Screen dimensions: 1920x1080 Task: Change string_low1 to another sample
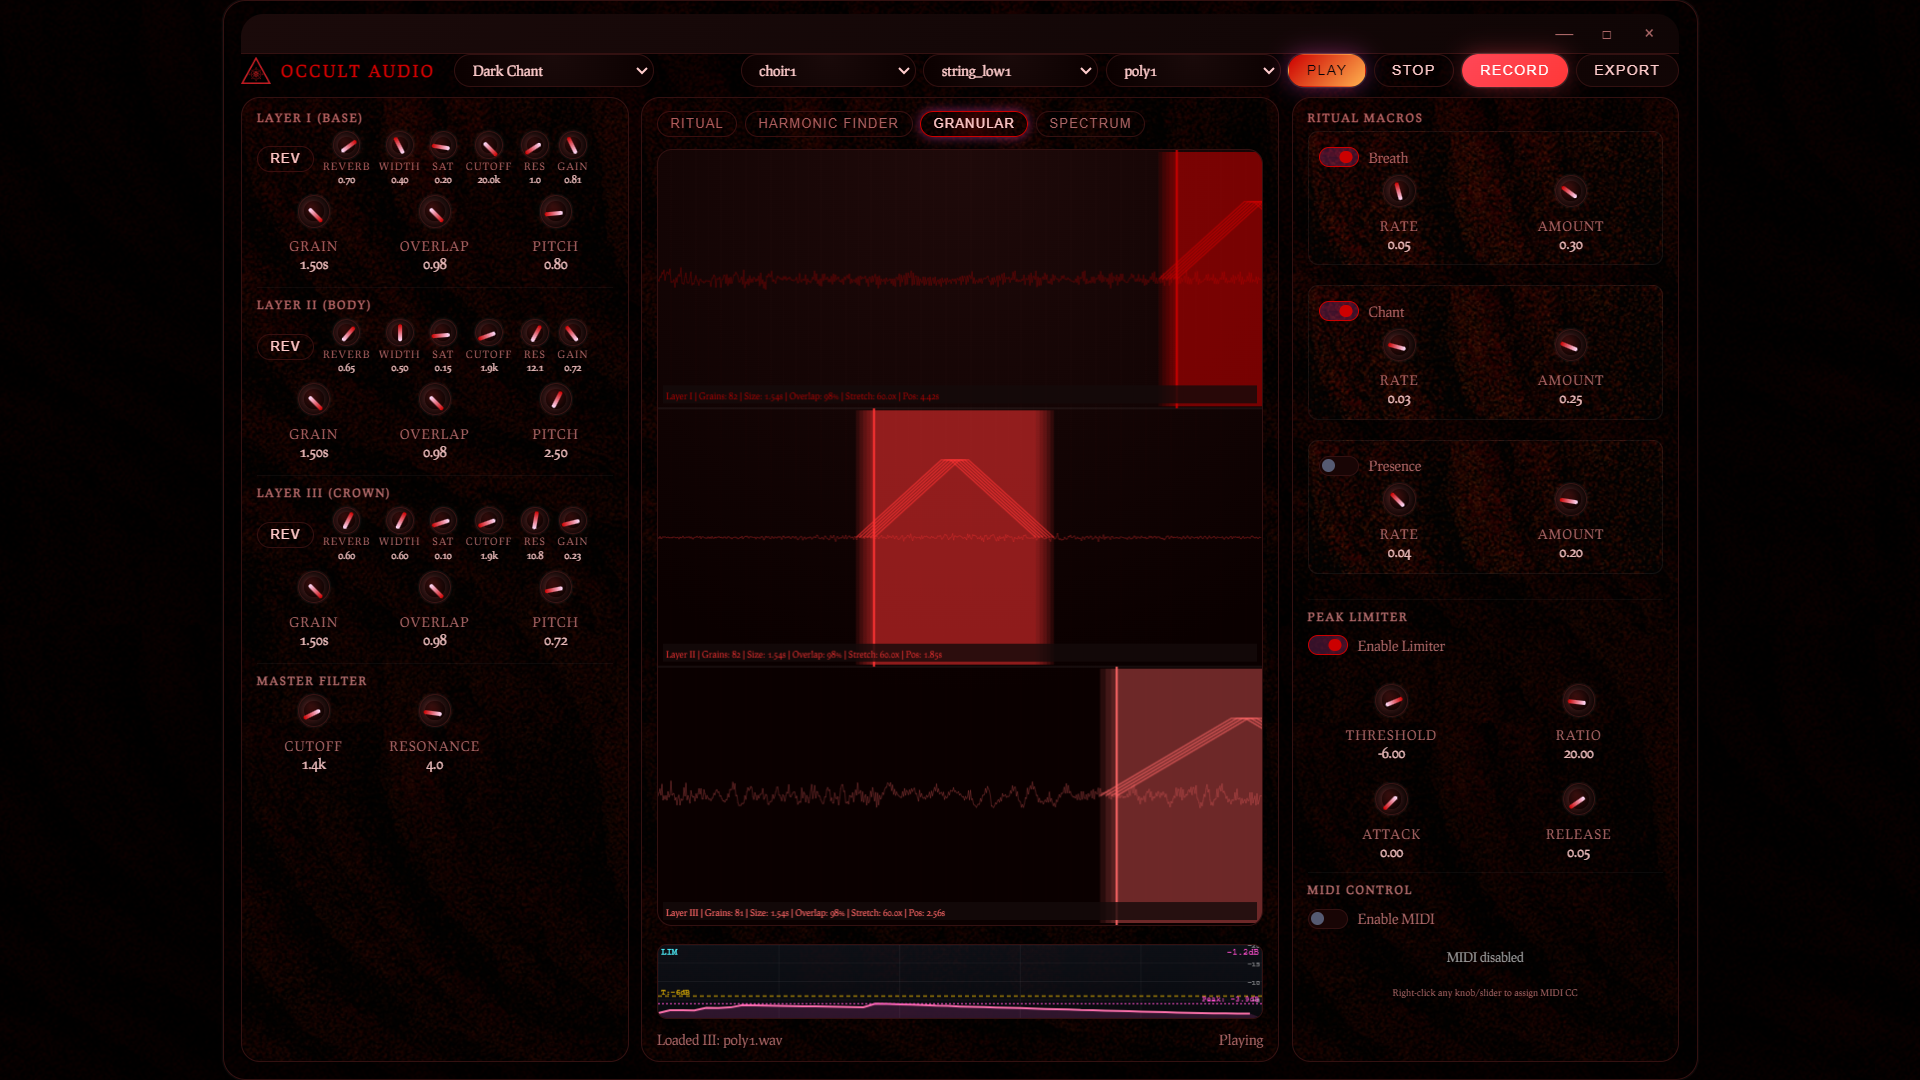[1010, 70]
